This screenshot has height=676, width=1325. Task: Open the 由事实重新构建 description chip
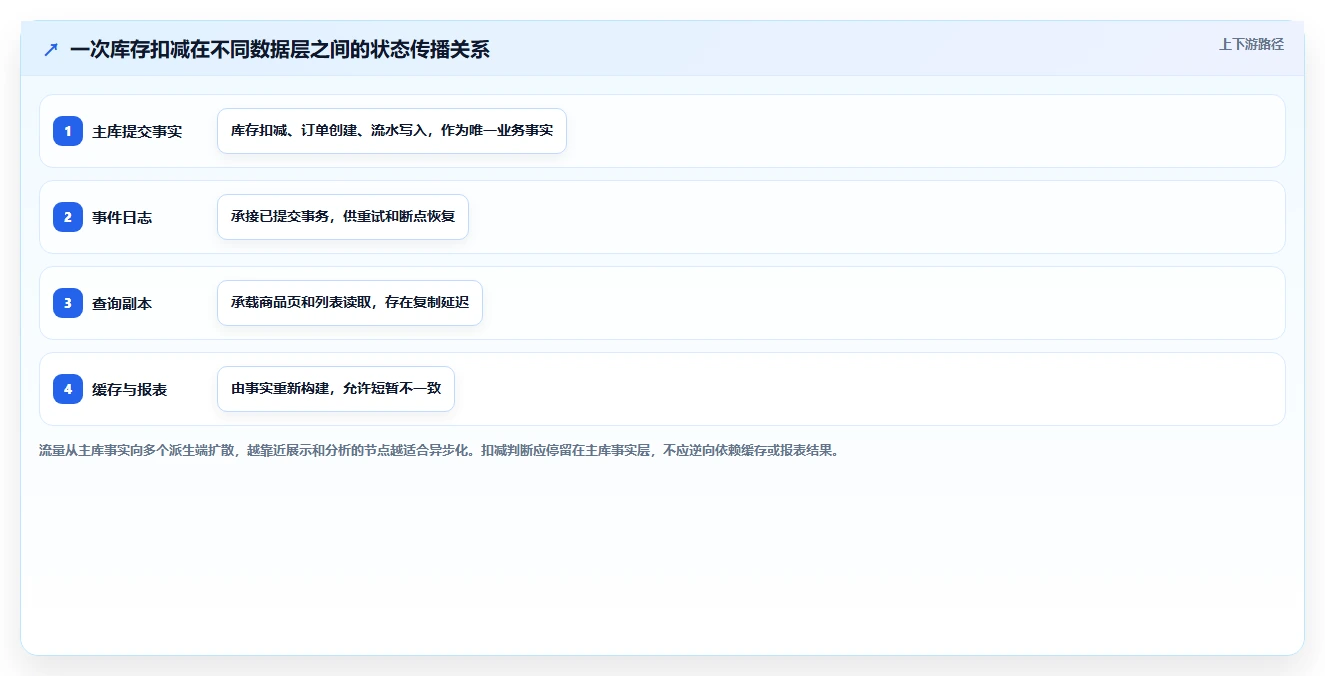[336, 389]
